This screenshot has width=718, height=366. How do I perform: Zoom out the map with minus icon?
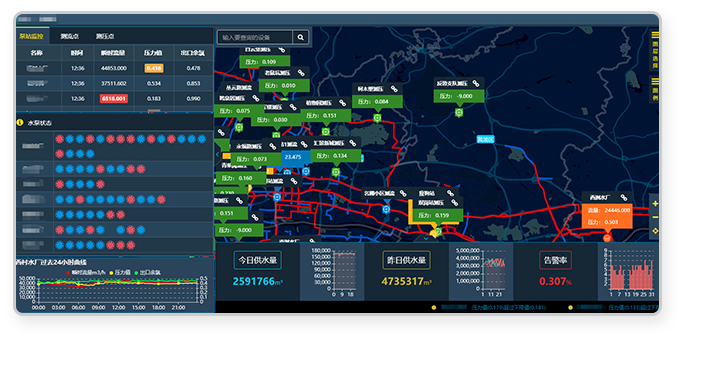pos(655,217)
